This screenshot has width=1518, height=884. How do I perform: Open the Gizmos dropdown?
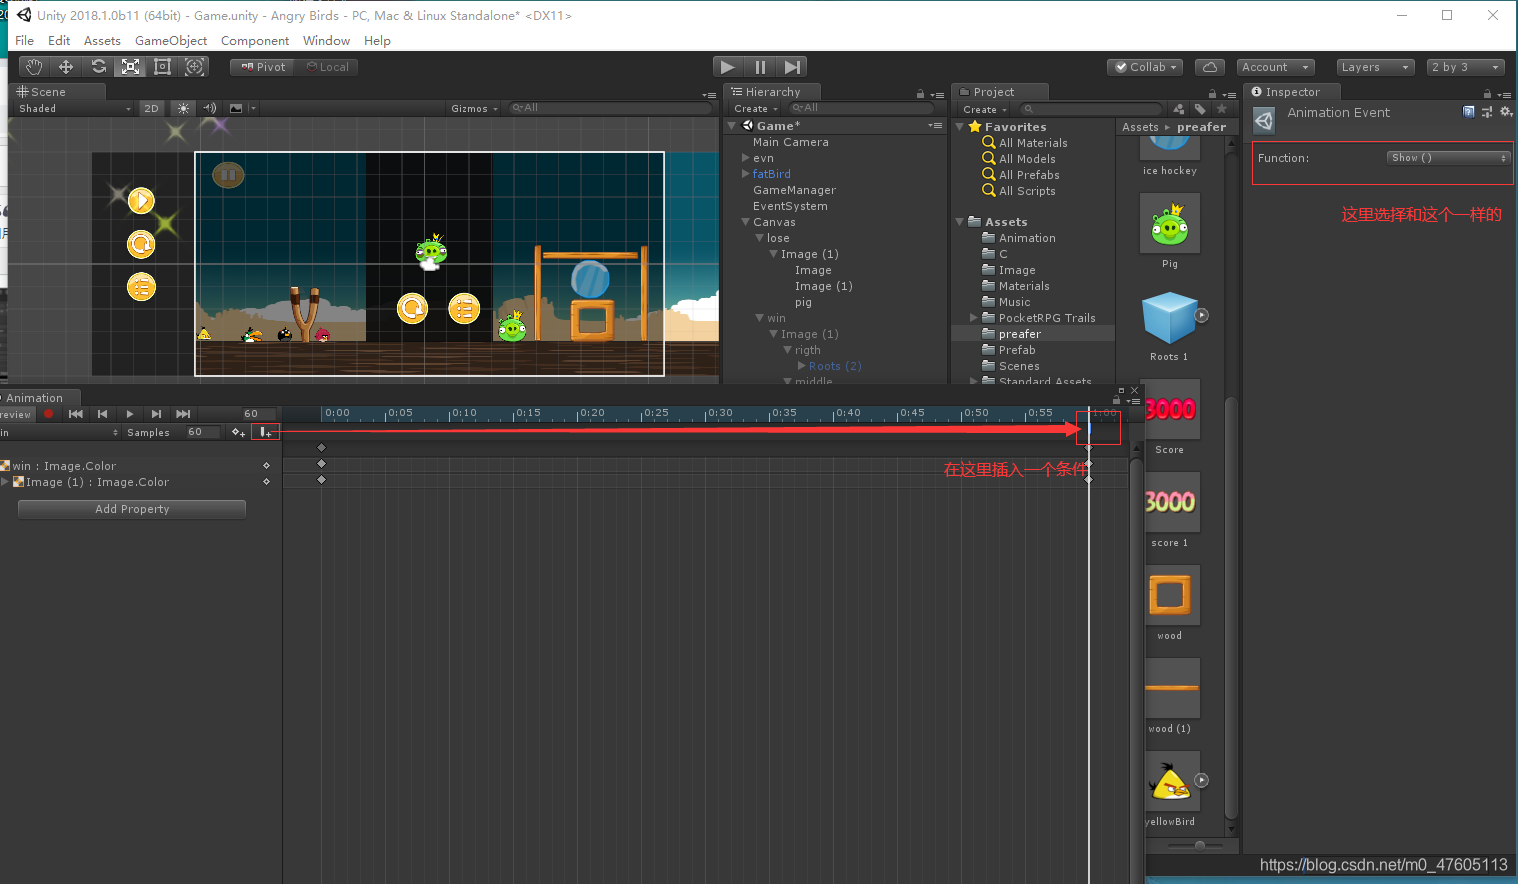(x=474, y=108)
